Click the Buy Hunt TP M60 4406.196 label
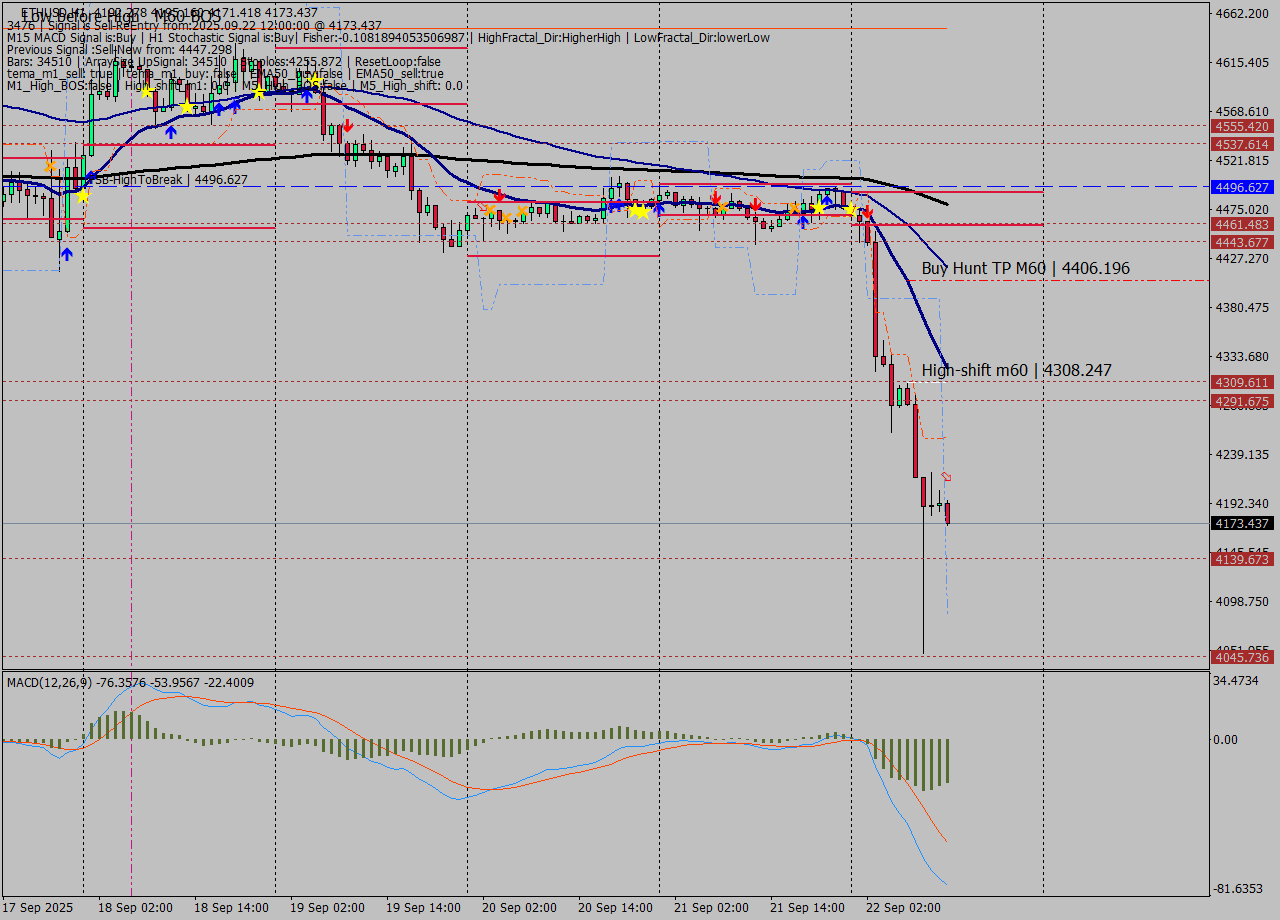Viewport: 1280px width, 920px height. click(1025, 268)
